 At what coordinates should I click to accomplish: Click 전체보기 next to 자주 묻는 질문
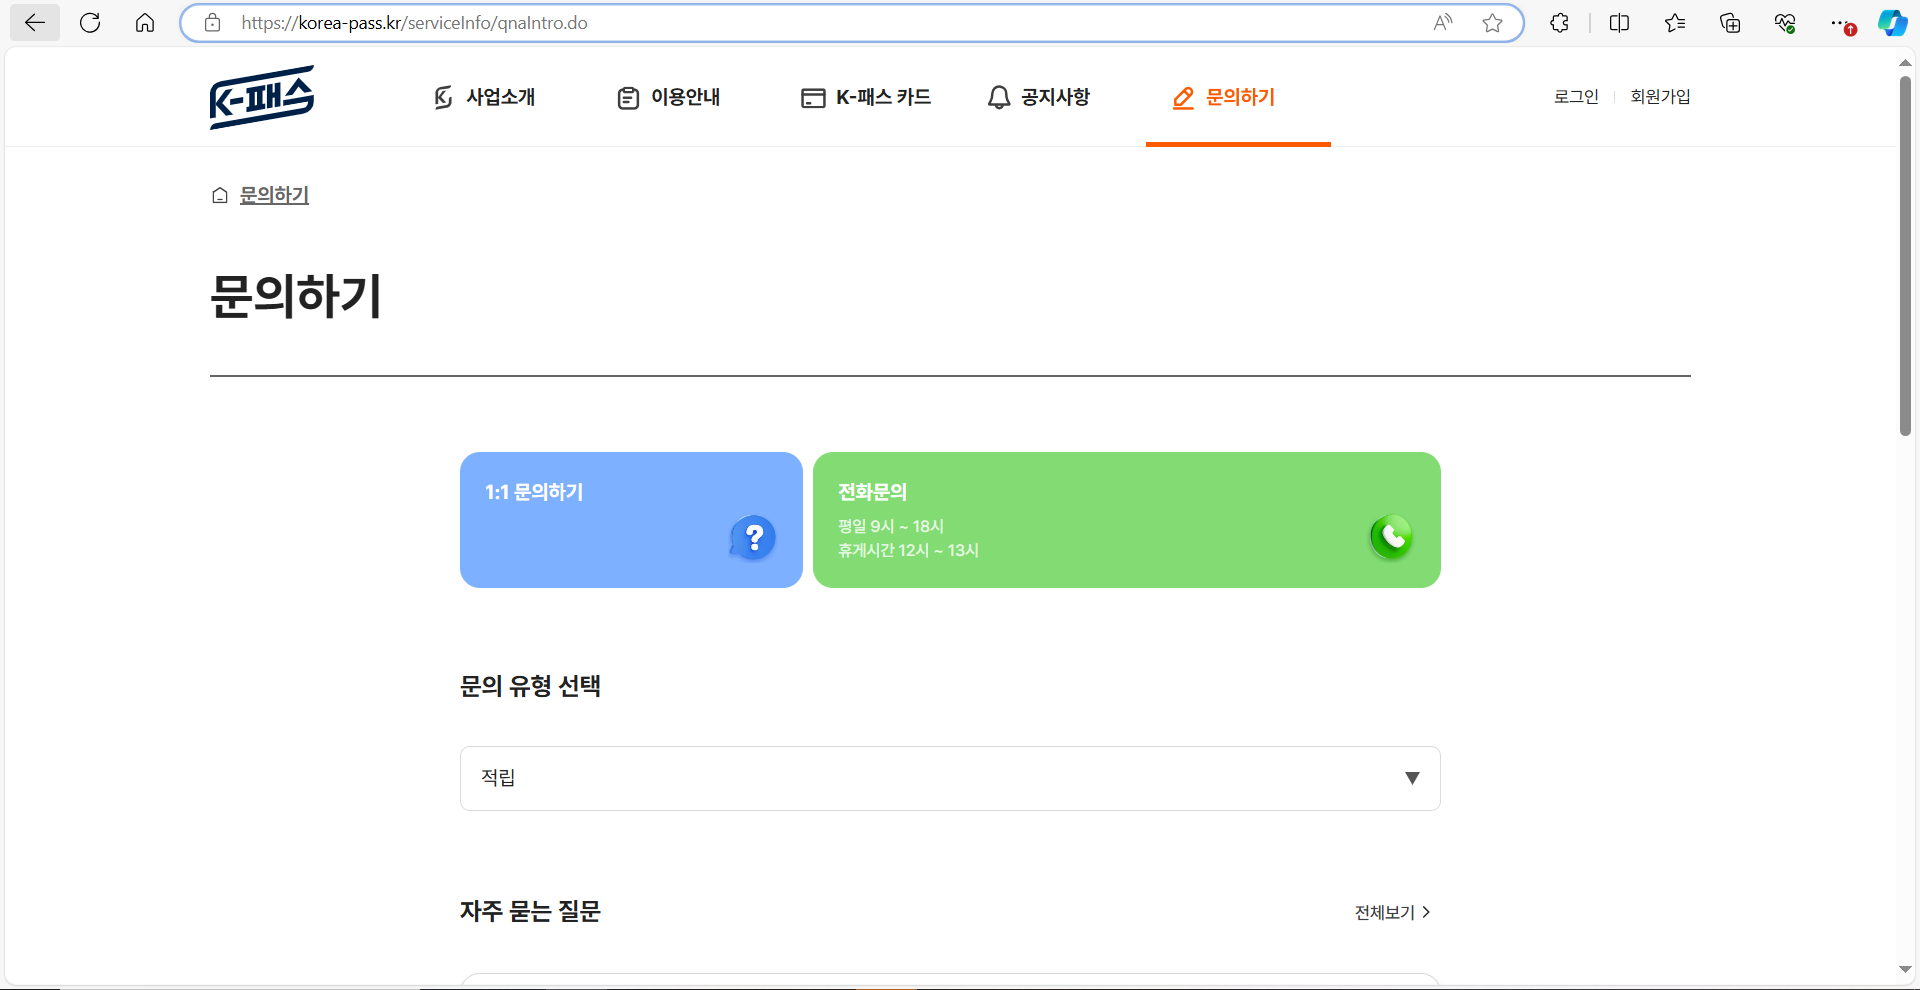point(1392,912)
